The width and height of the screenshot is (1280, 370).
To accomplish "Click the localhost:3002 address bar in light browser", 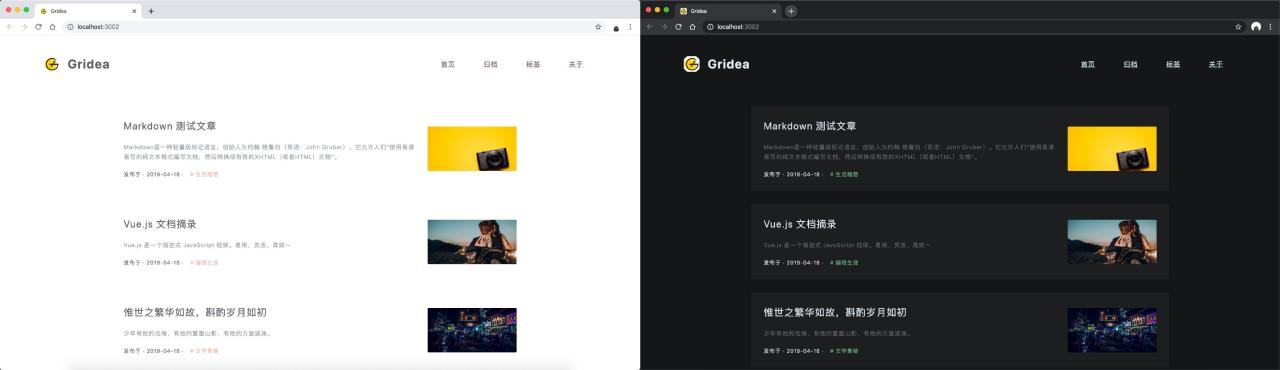I will [x=335, y=27].
